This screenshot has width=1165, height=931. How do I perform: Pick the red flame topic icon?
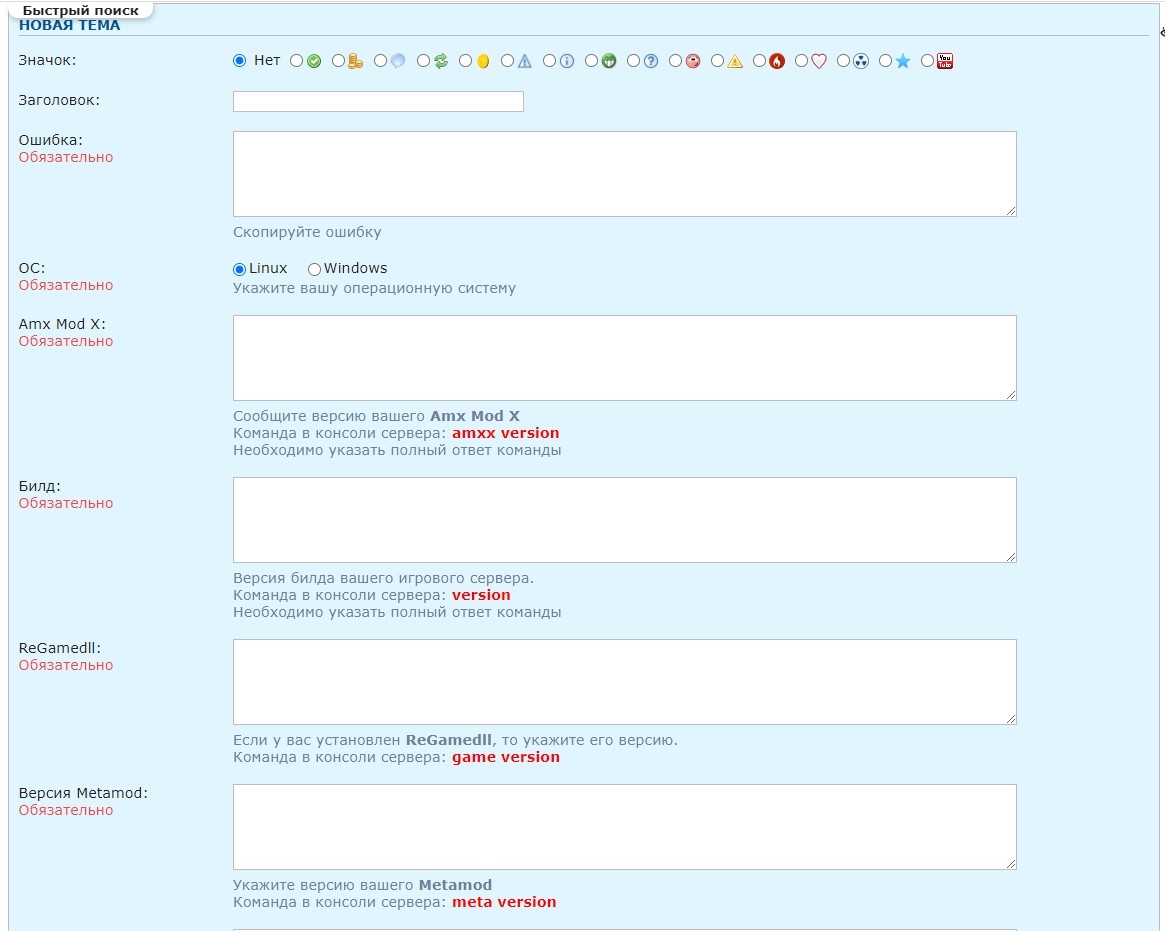tap(759, 61)
